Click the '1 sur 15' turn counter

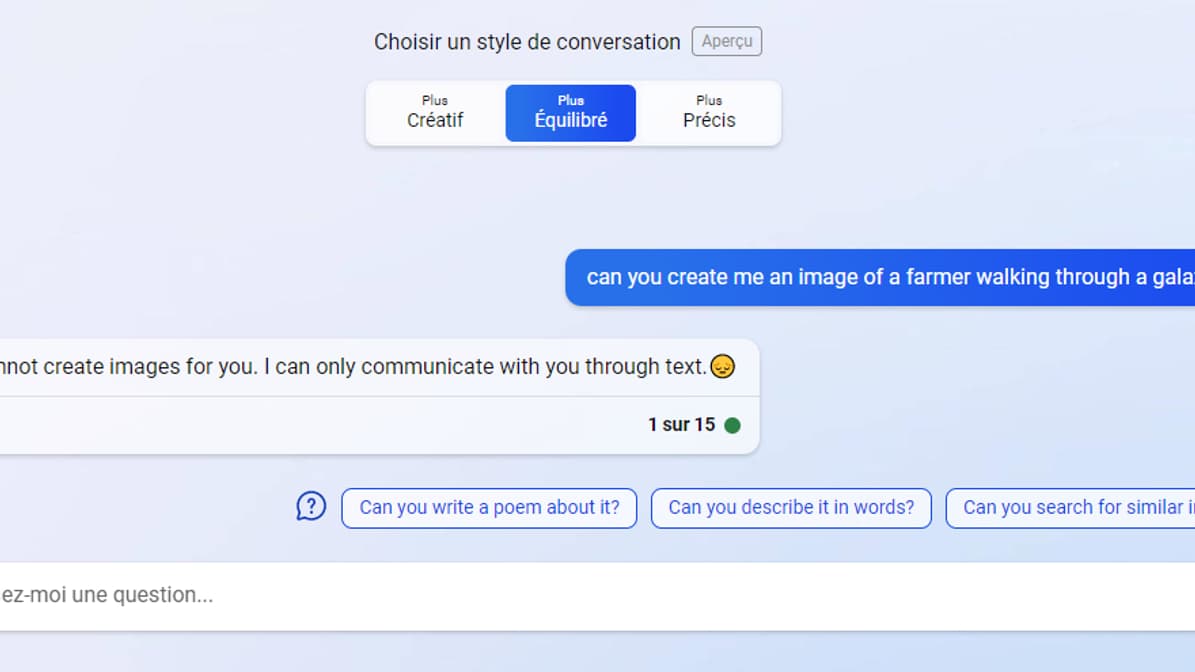coord(681,425)
